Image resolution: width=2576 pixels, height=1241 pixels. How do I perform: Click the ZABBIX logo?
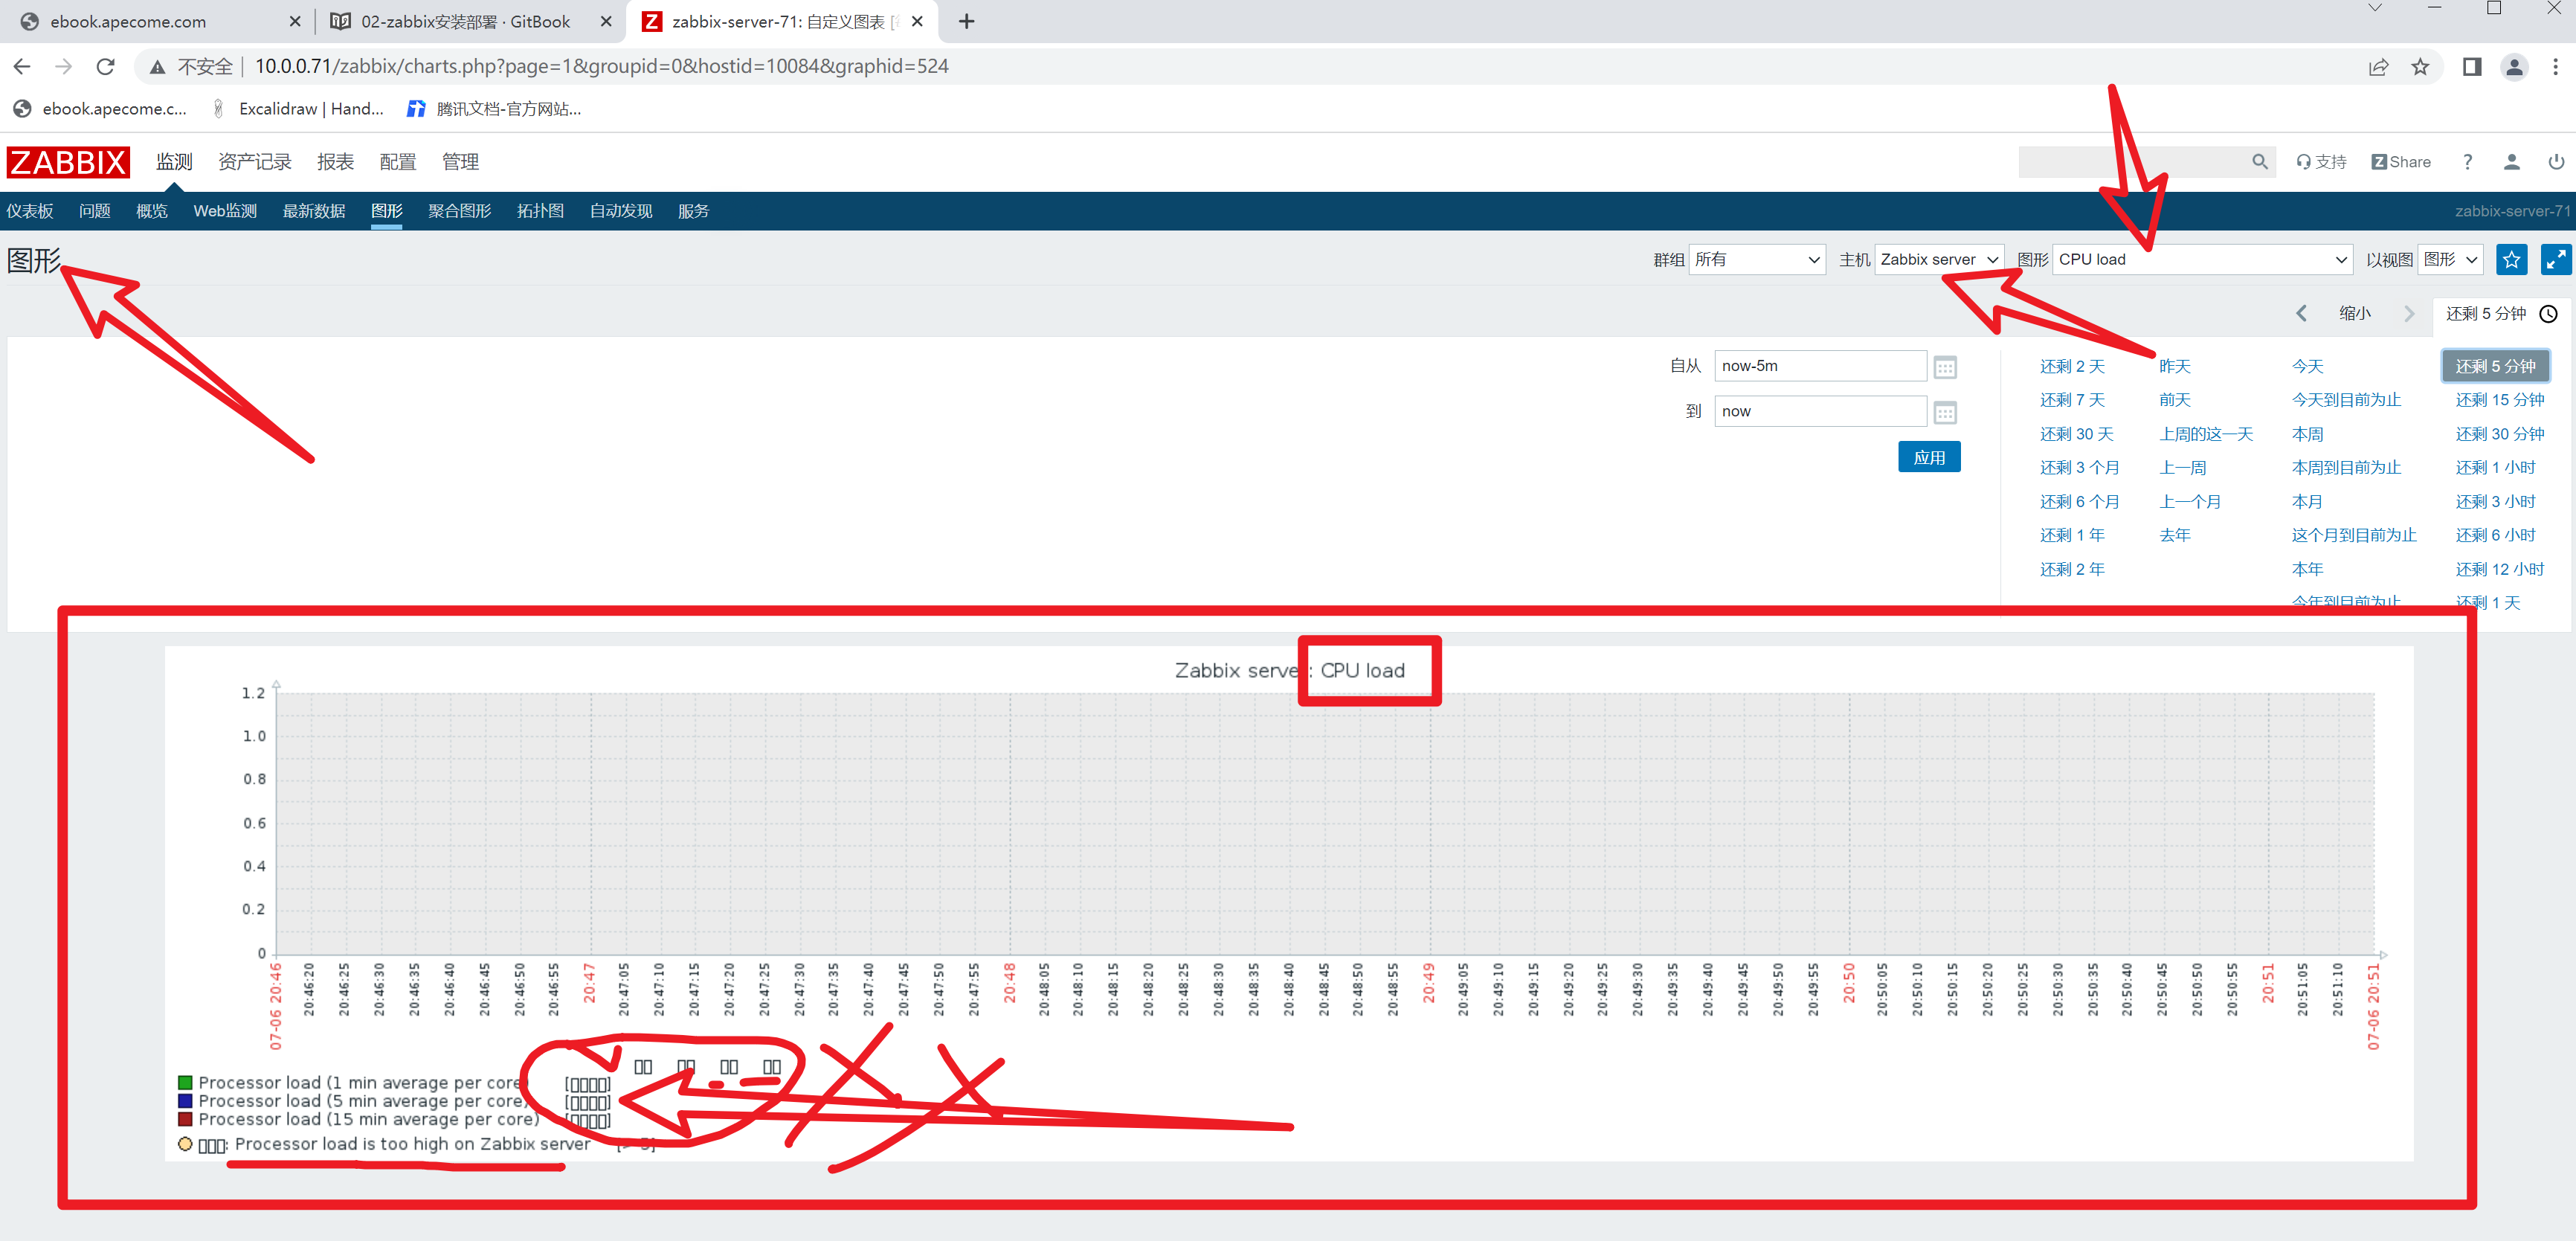[x=68, y=162]
